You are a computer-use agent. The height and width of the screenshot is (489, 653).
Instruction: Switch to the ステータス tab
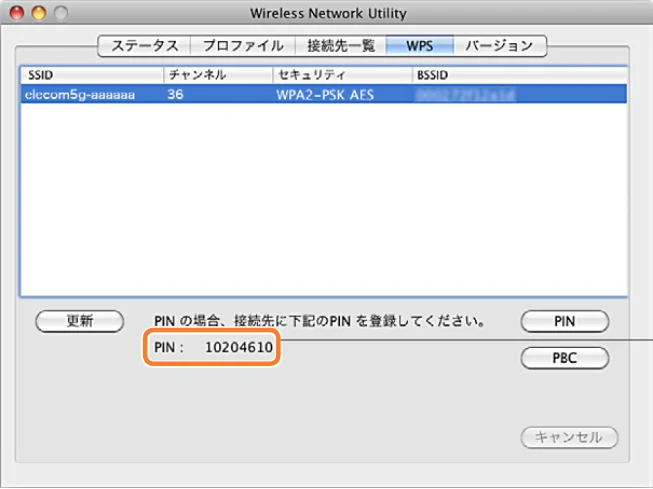(x=144, y=46)
